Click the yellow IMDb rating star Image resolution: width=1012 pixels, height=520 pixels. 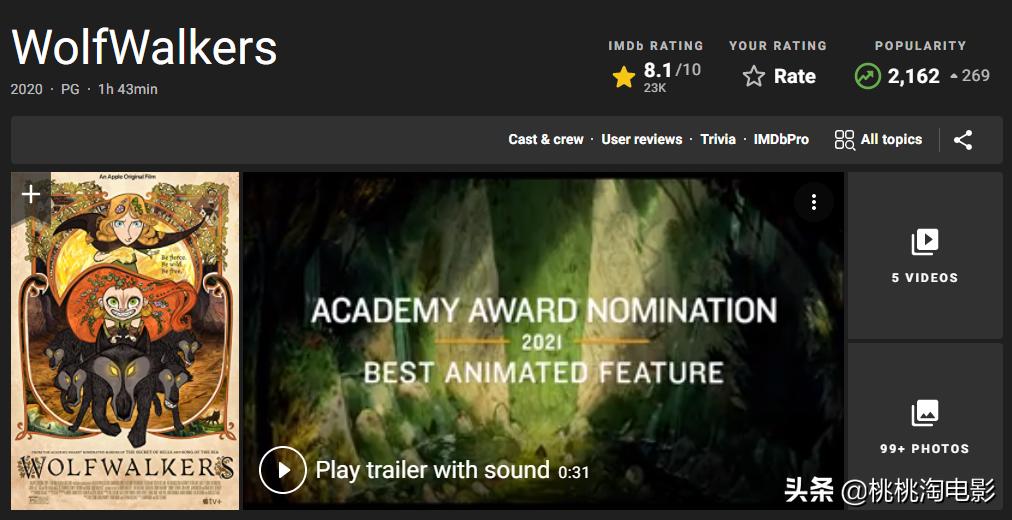pyautogui.click(x=623, y=77)
